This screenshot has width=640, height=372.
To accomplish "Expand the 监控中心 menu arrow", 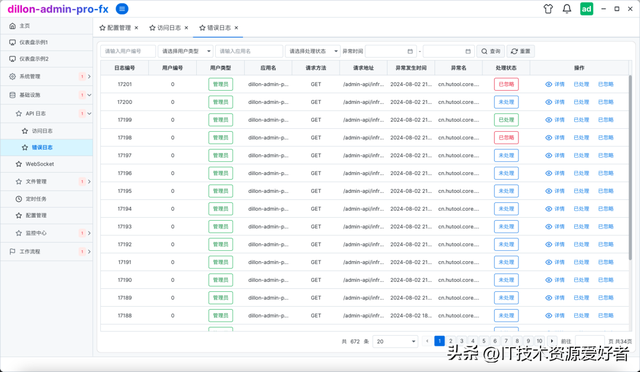I will [x=89, y=233].
